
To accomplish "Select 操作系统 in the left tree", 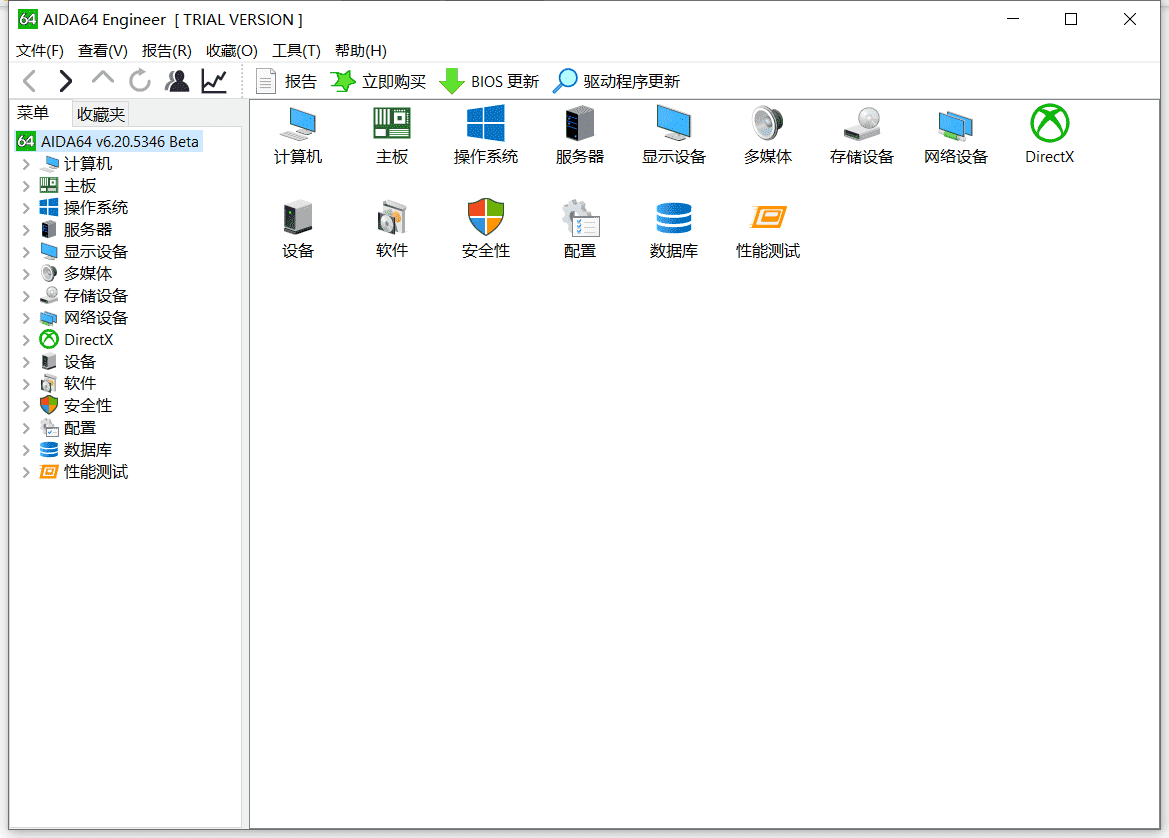I will click(84, 208).
